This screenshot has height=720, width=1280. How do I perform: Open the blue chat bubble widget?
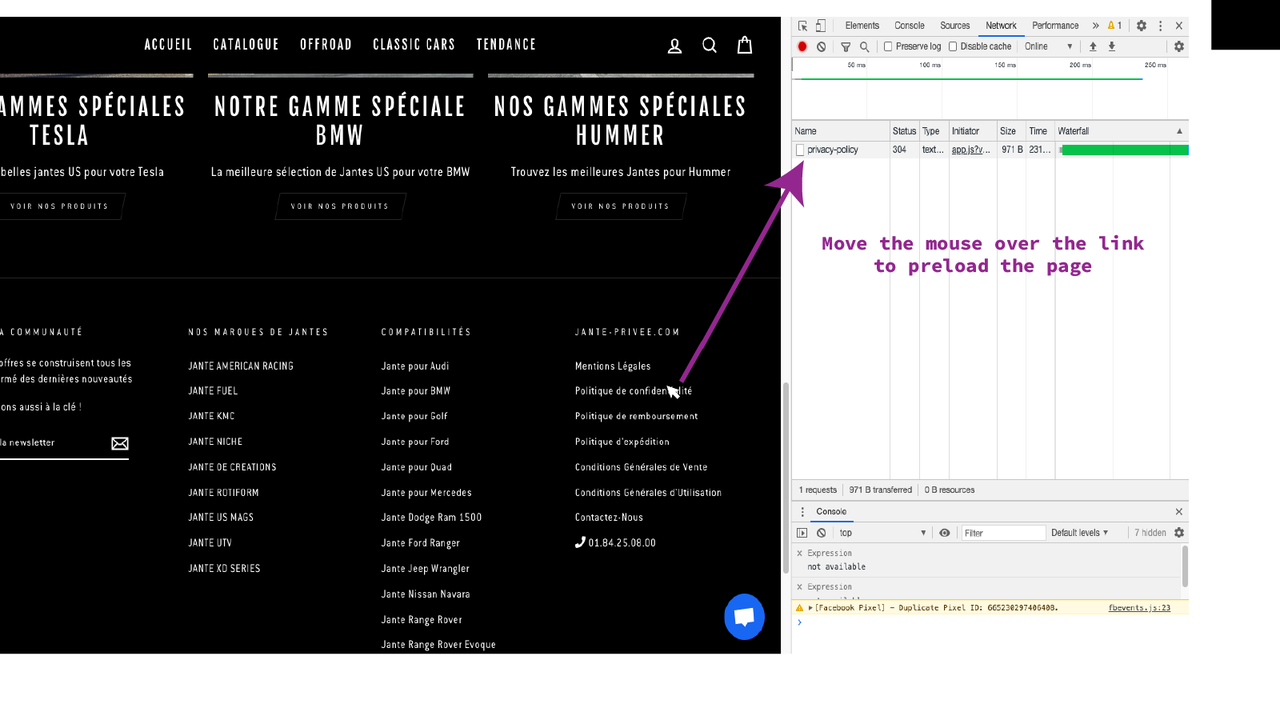click(744, 617)
